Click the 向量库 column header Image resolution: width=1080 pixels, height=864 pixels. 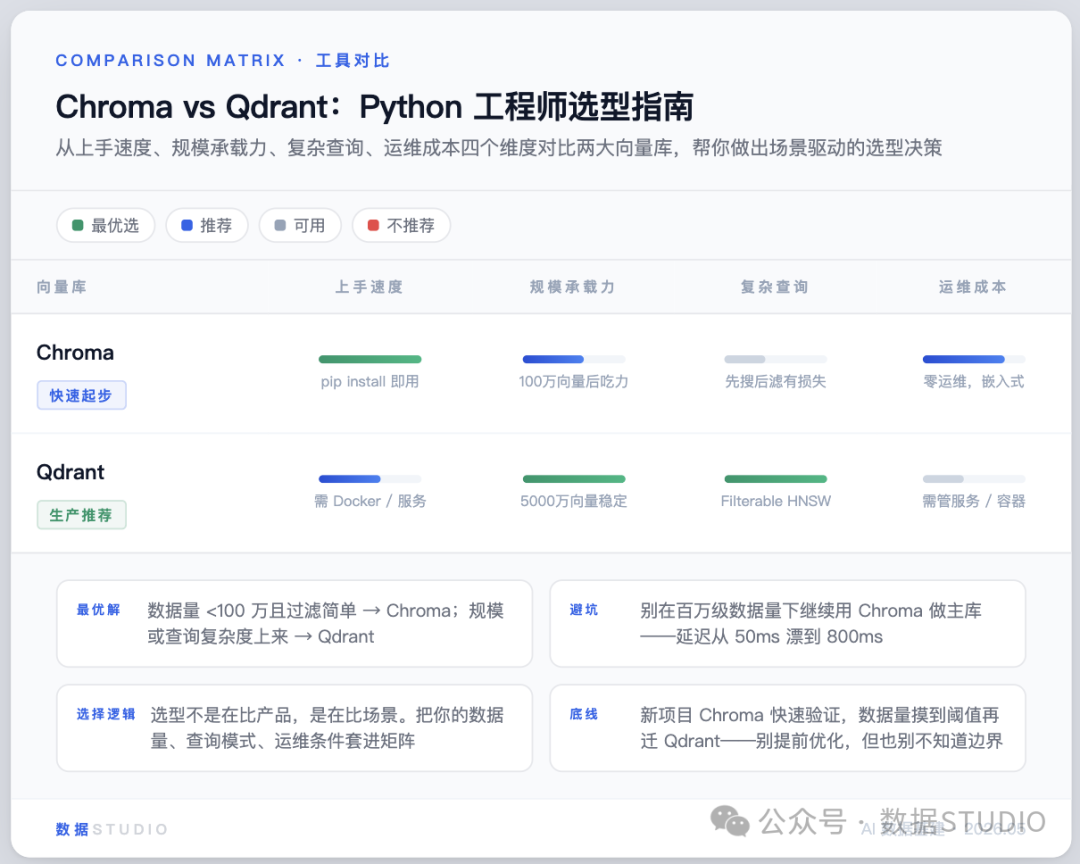click(x=62, y=287)
